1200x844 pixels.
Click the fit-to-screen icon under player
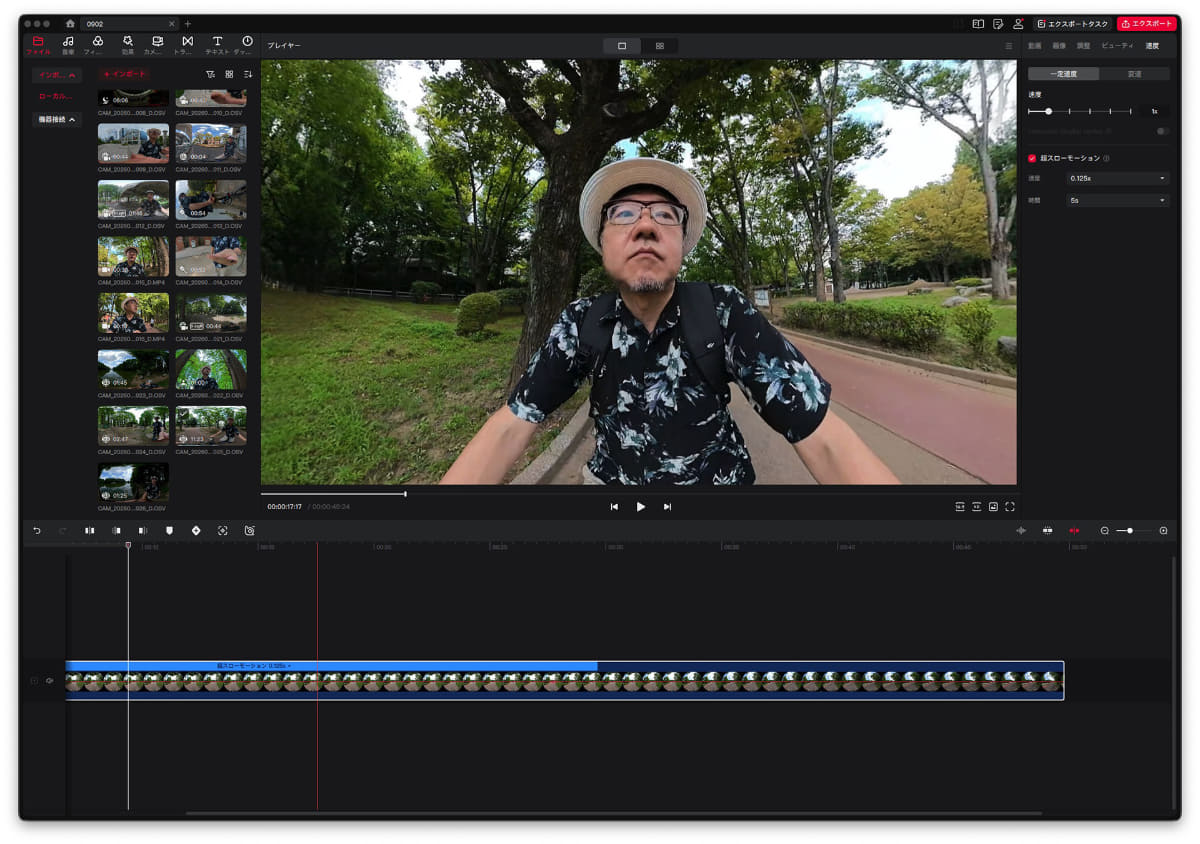[977, 507]
